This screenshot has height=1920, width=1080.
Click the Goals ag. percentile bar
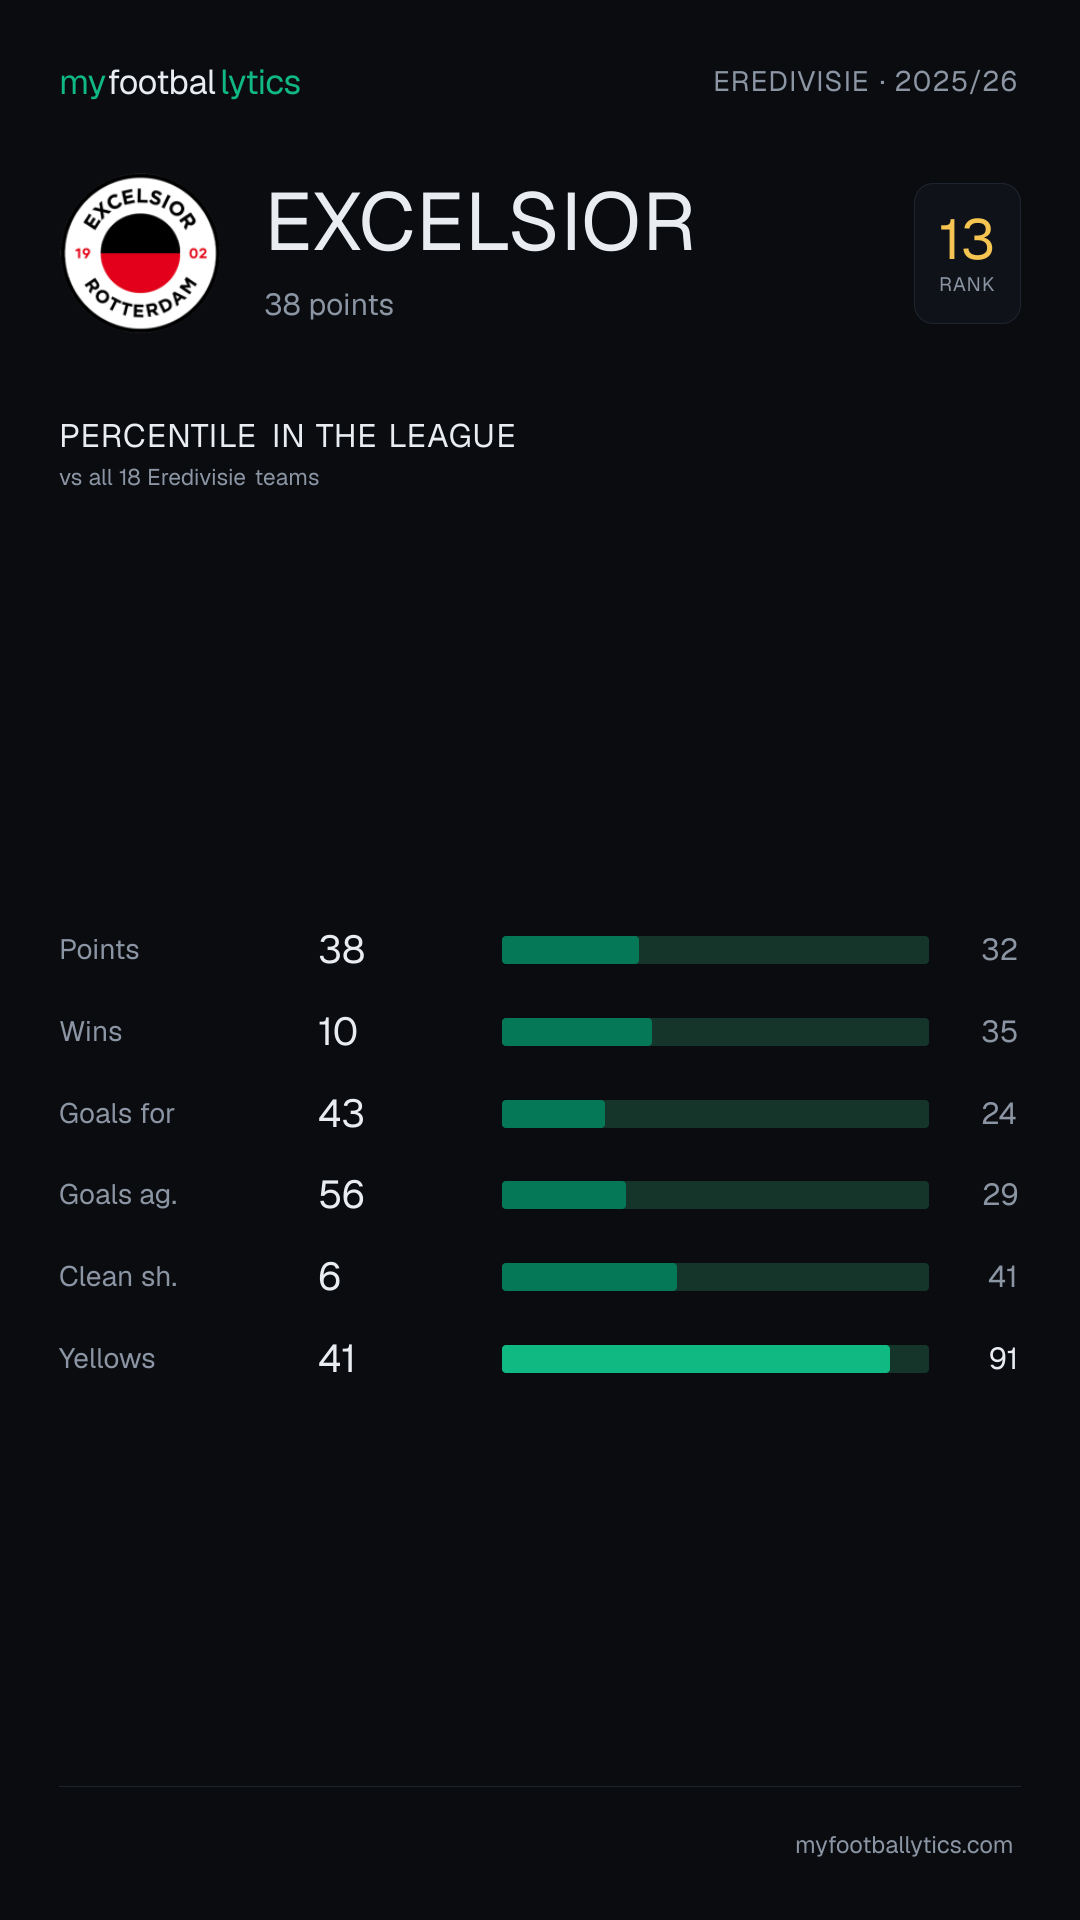pyautogui.click(x=715, y=1195)
